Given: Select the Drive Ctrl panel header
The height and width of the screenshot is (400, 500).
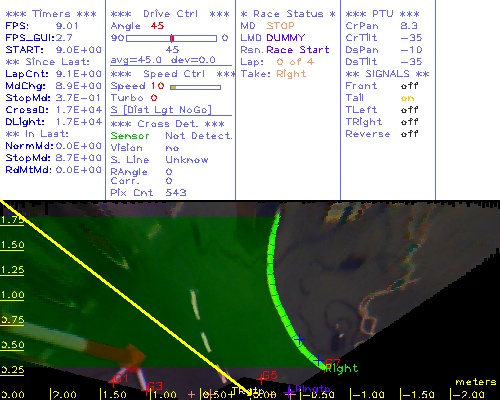Looking at the screenshot, I should pos(170,14).
